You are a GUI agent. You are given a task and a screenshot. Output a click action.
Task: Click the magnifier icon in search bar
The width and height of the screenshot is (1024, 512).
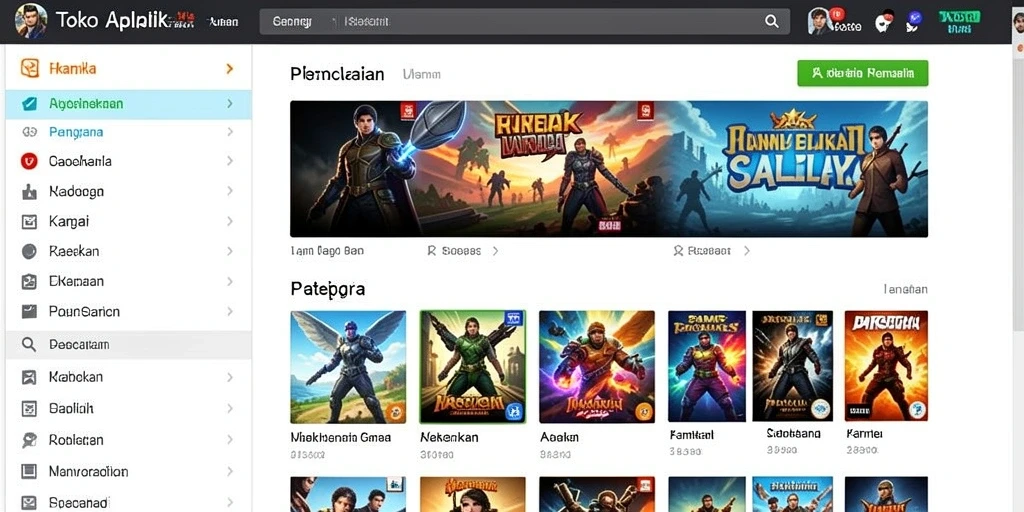tap(771, 22)
